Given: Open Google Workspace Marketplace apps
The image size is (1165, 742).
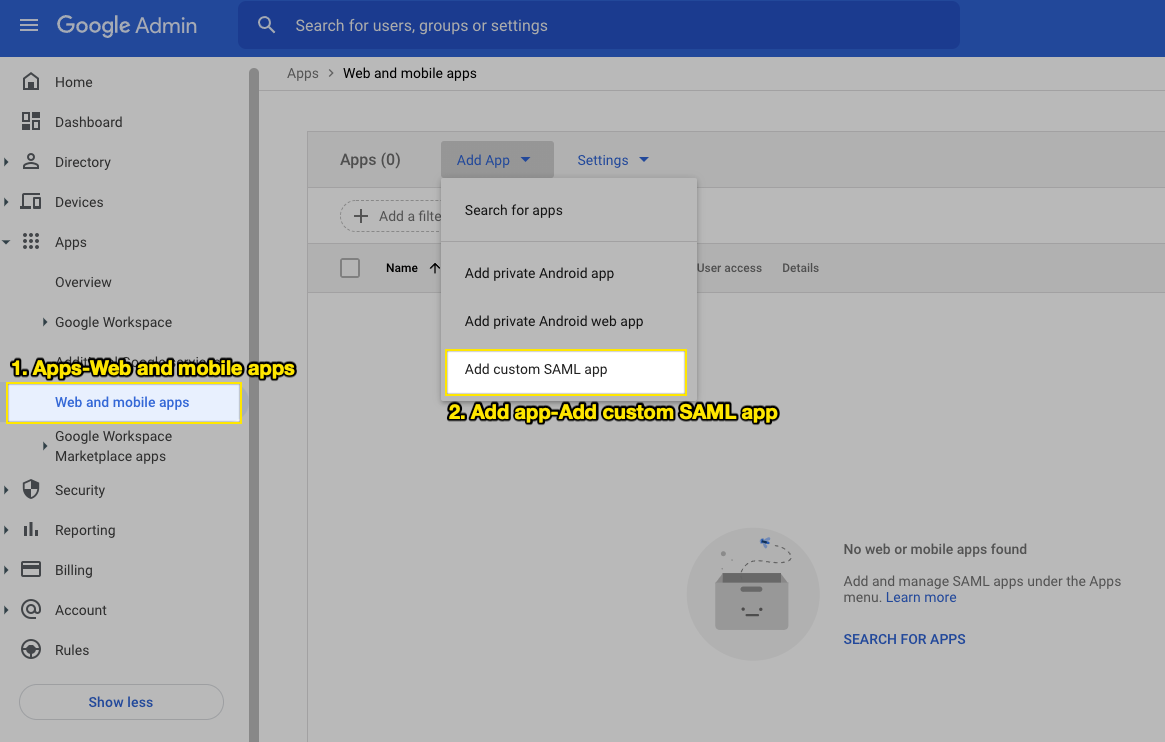Looking at the screenshot, I should 114,446.
